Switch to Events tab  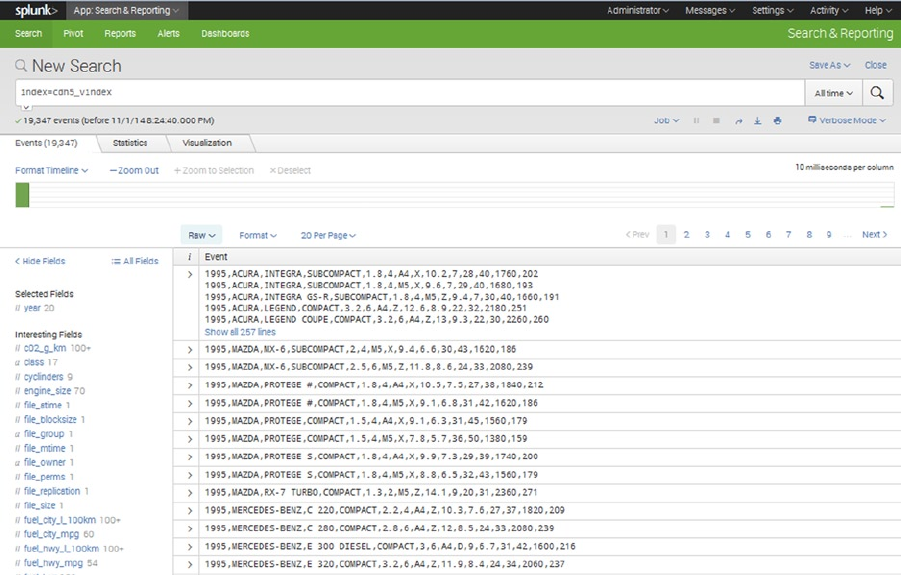[x=46, y=143]
